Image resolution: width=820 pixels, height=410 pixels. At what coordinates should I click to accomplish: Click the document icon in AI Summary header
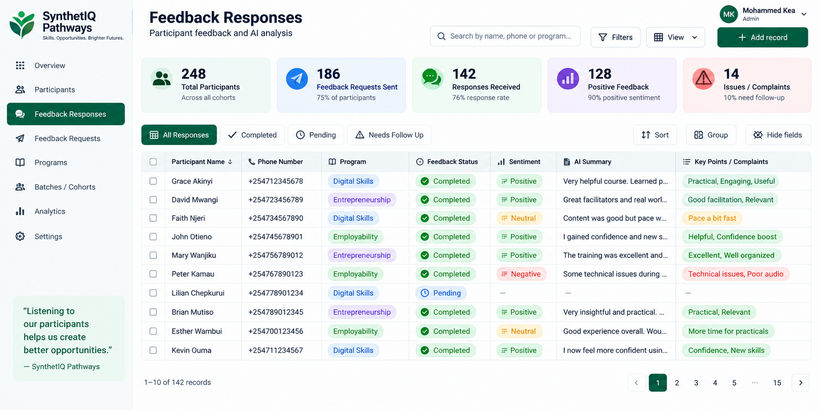tap(566, 162)
